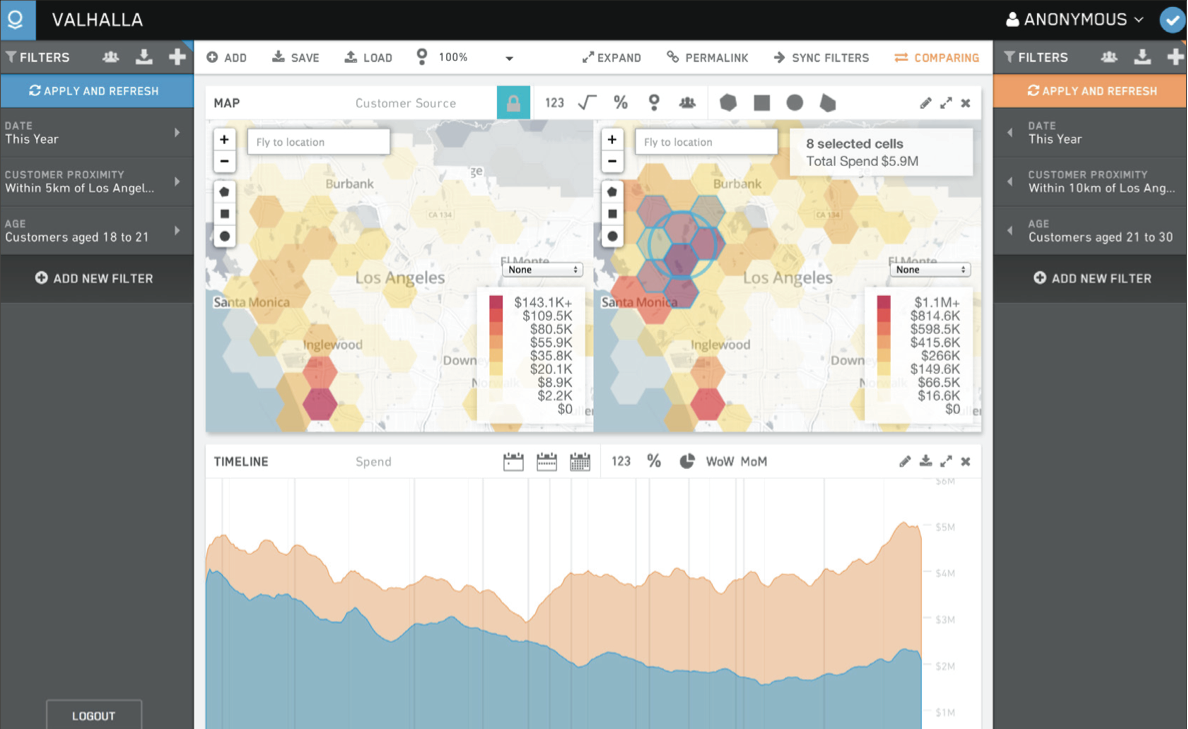Switch timeline to 123 number display
The image size is (1188, 729).
click(621, 461)
